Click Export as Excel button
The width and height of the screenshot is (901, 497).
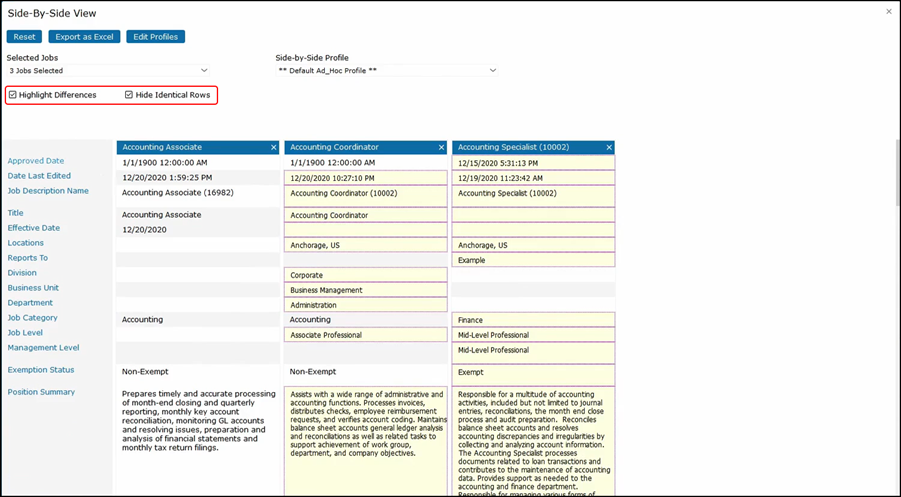click(84, 37)
